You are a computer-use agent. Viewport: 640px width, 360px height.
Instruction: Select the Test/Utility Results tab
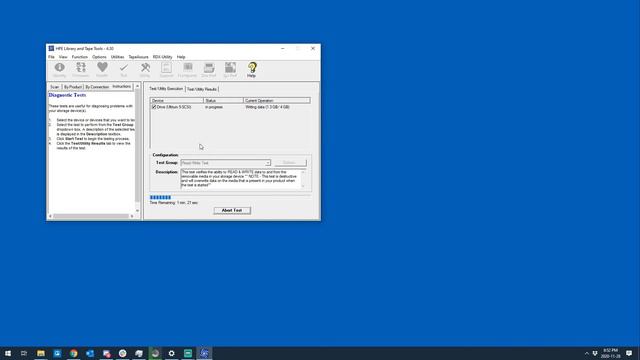202,89
